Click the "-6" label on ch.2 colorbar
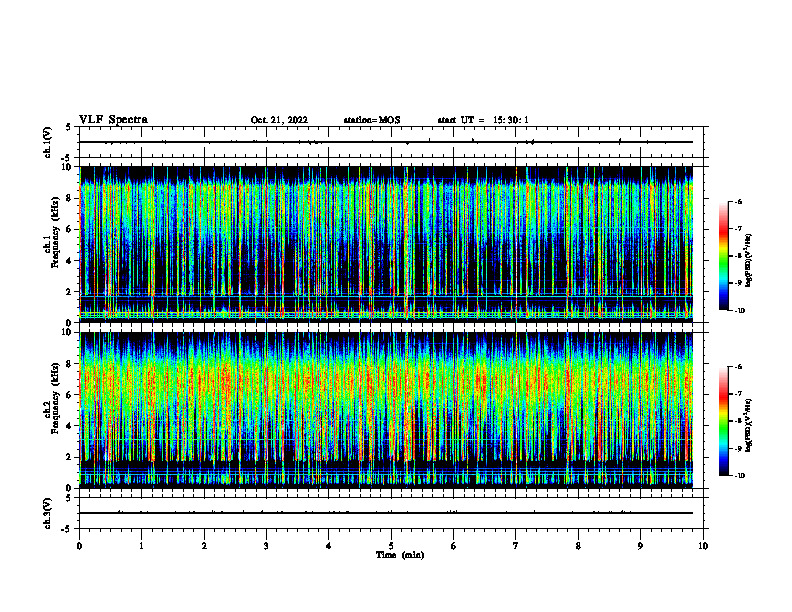This screenshot has width=792, height=612. pyautogui.click(x=738, y=367)
